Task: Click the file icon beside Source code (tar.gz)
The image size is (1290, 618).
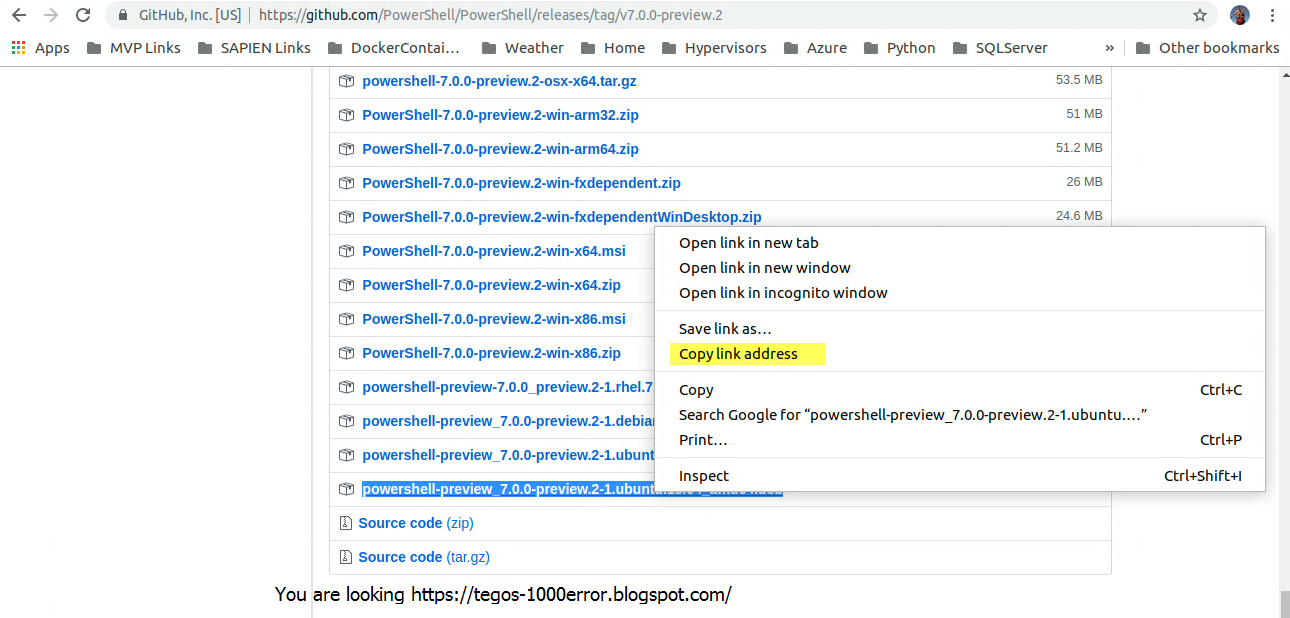Action: pyautogui.click(x=345, y=557)
